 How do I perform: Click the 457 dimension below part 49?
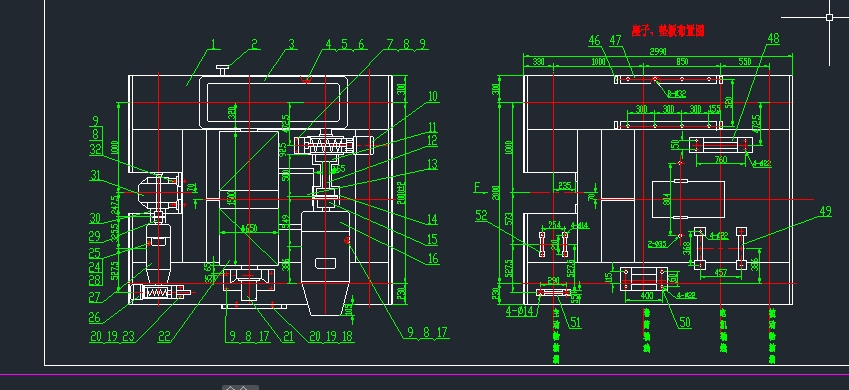click(x=721, y=273)
